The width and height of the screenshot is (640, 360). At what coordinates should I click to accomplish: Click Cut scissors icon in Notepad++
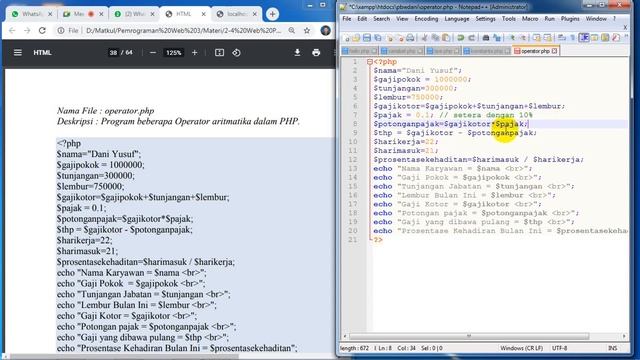pyautogui.click(x=424, y=38)
